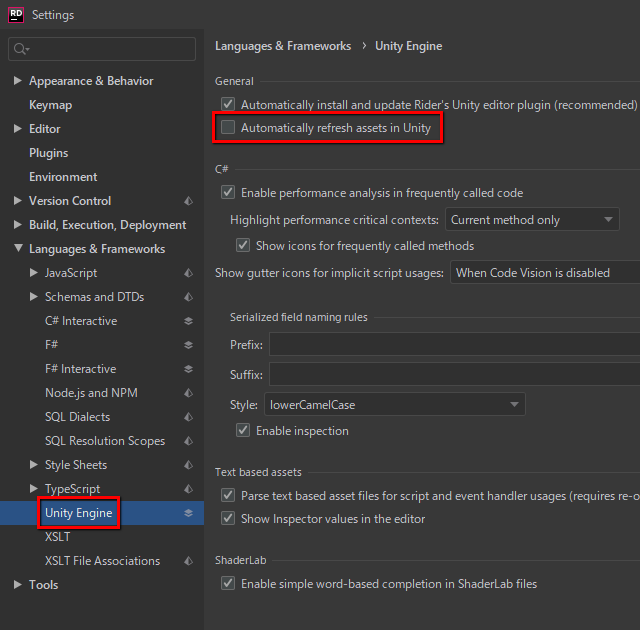Expand the Tools section
This screenshot has height=630, width=640.
pos(18,585)
